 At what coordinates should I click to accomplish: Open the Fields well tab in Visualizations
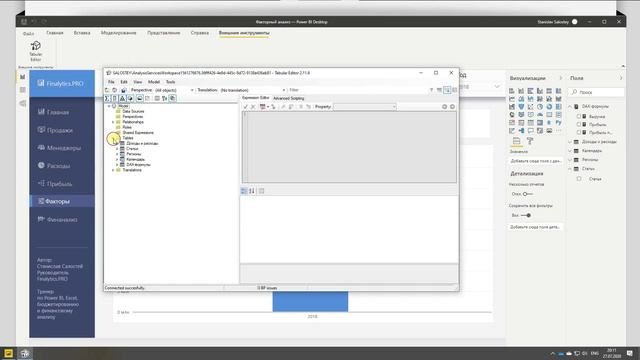click(516, 141)
